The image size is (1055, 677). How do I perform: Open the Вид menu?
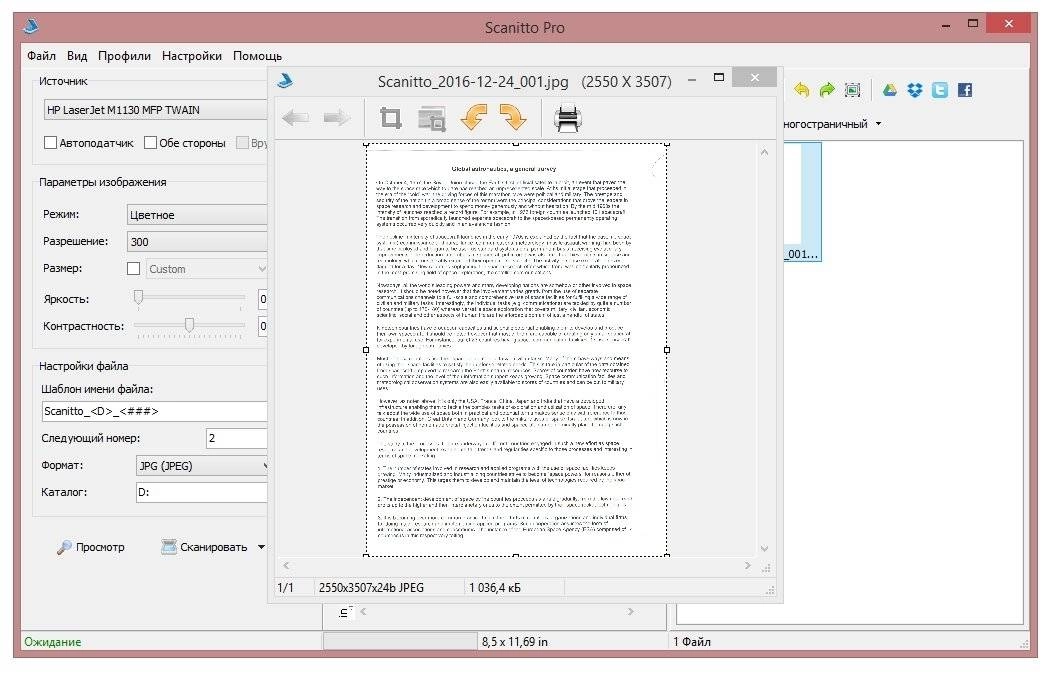(x=77, y=56)
